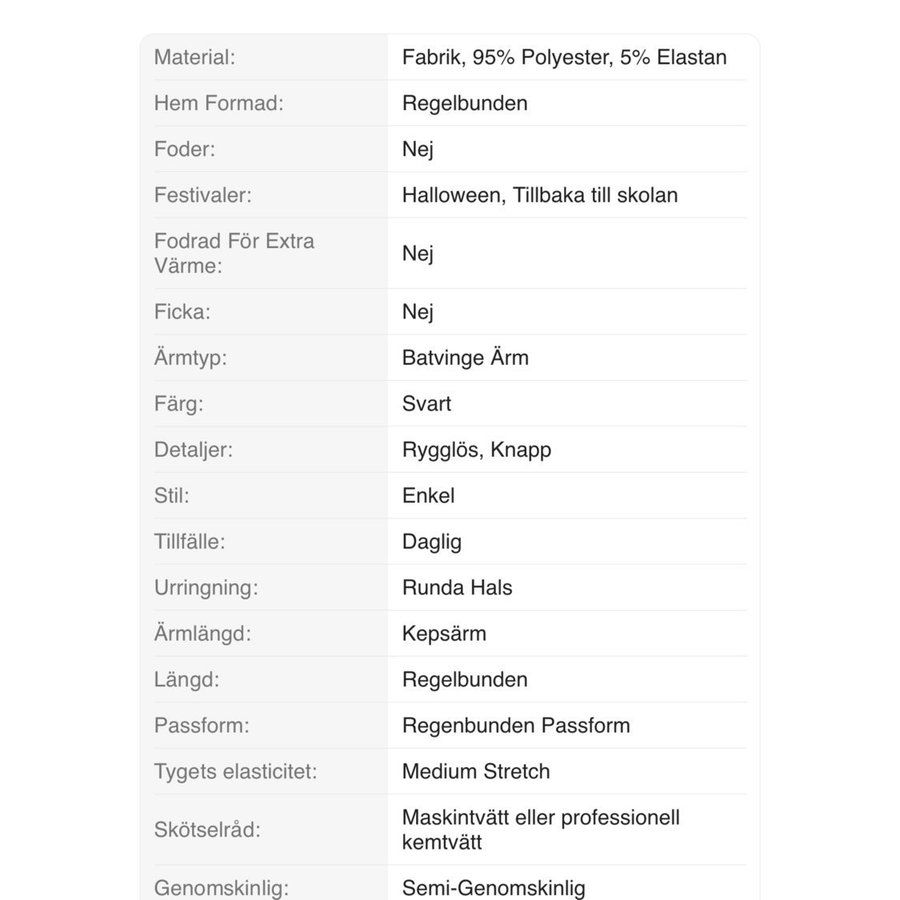Click the Ficka label
The height and width of the screenshot is (900, 900).
(182, 312)
